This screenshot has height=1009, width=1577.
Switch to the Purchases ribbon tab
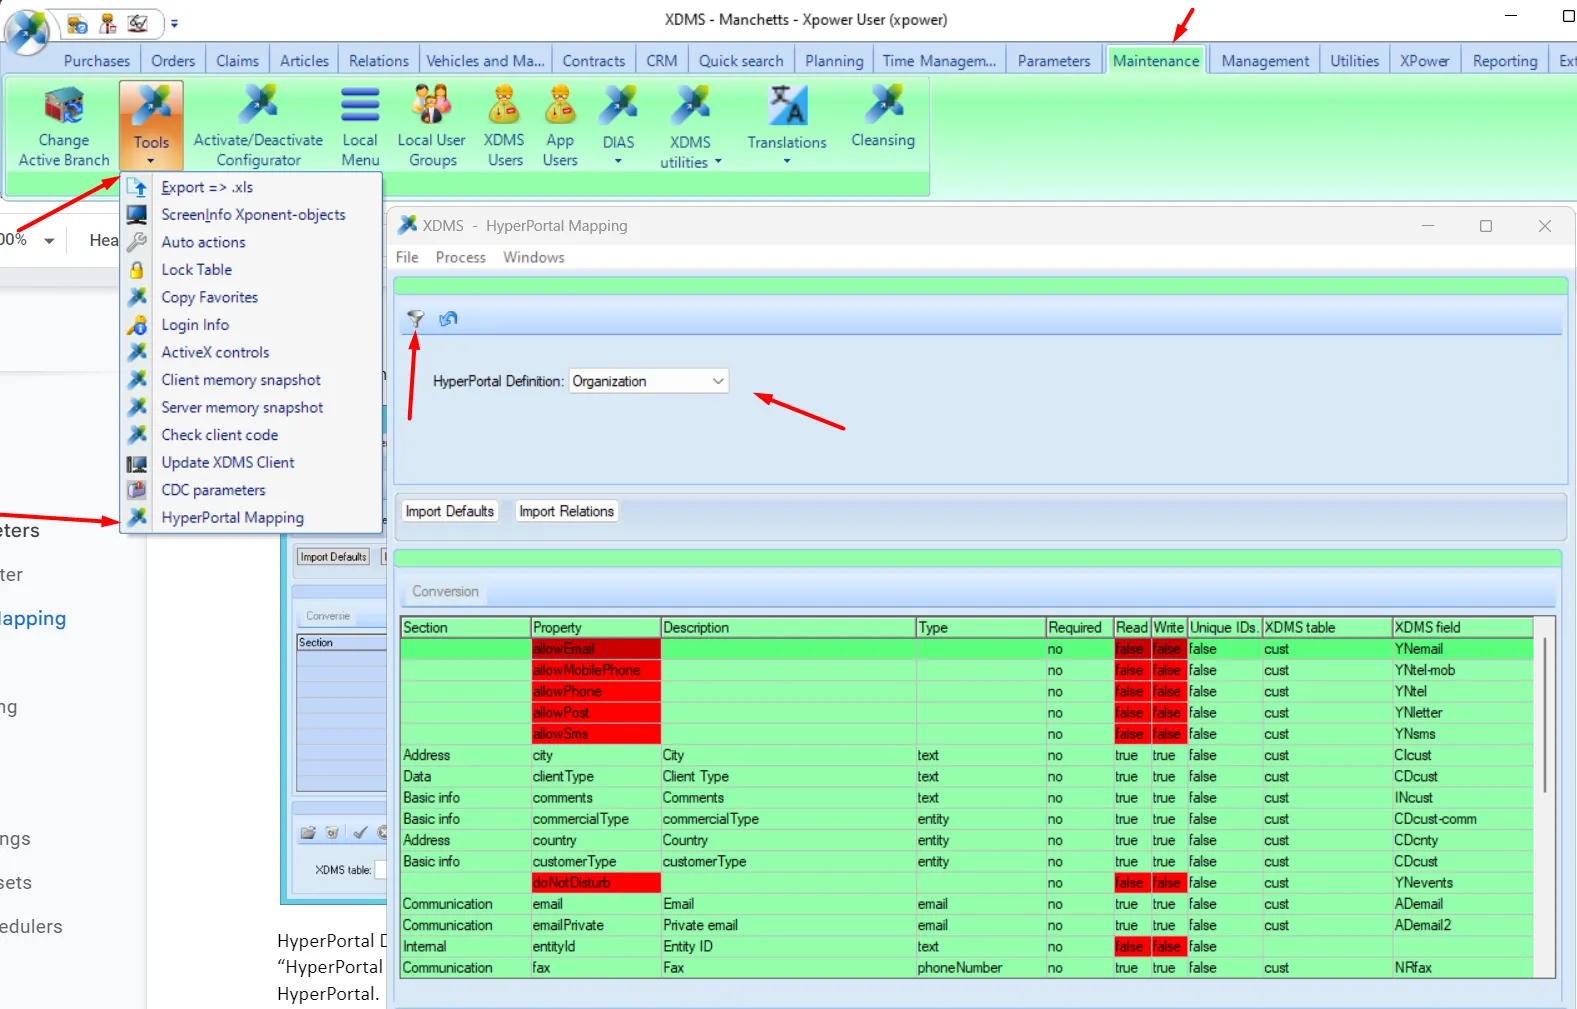97,61
